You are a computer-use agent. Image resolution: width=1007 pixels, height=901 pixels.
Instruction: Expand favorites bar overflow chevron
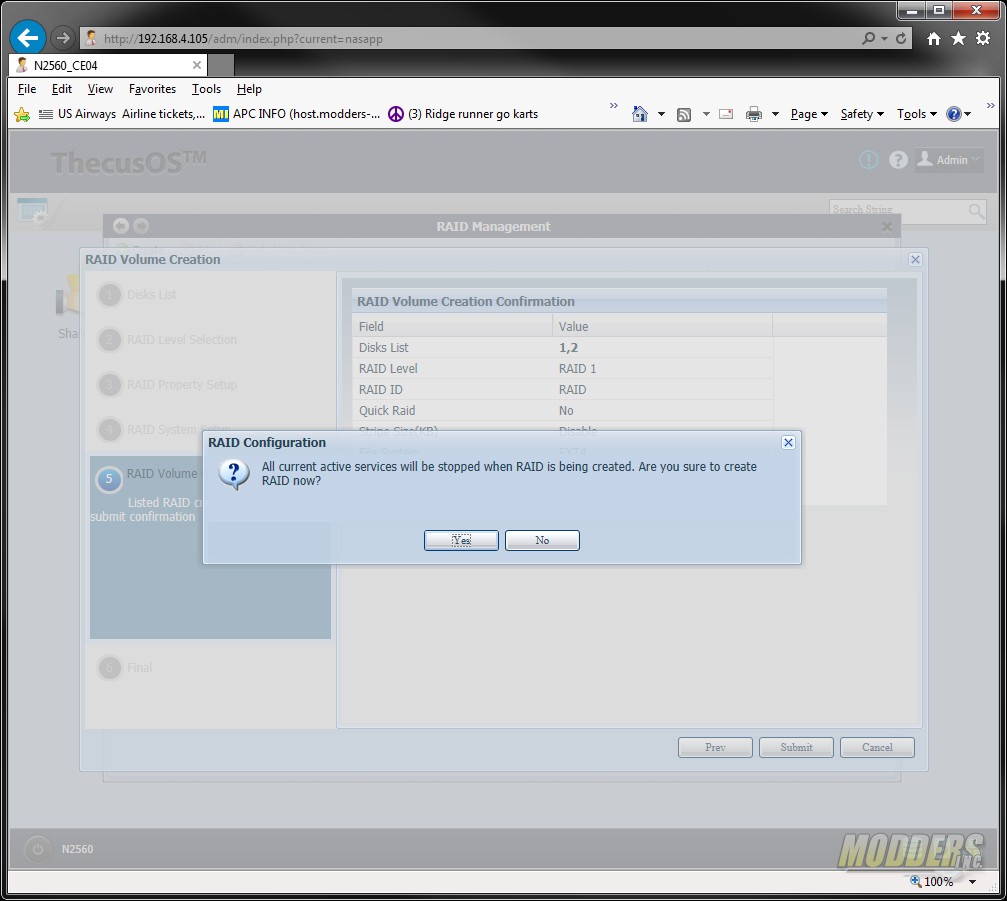(613, 105)
